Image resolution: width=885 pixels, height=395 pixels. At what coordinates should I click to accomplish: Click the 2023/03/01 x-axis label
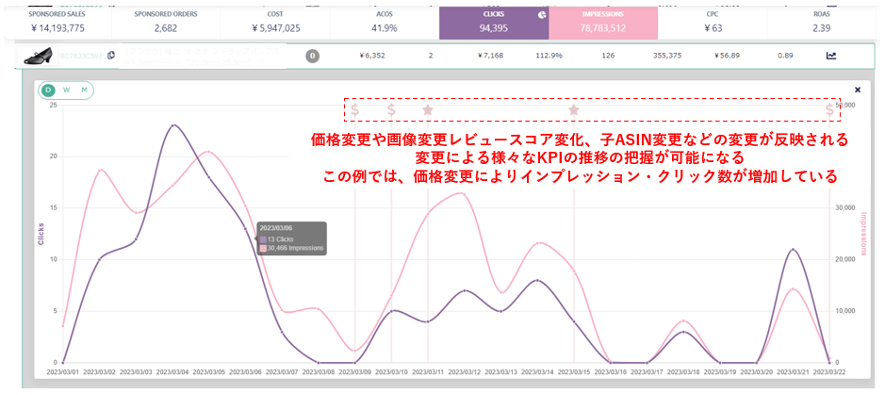coord(63,372)
